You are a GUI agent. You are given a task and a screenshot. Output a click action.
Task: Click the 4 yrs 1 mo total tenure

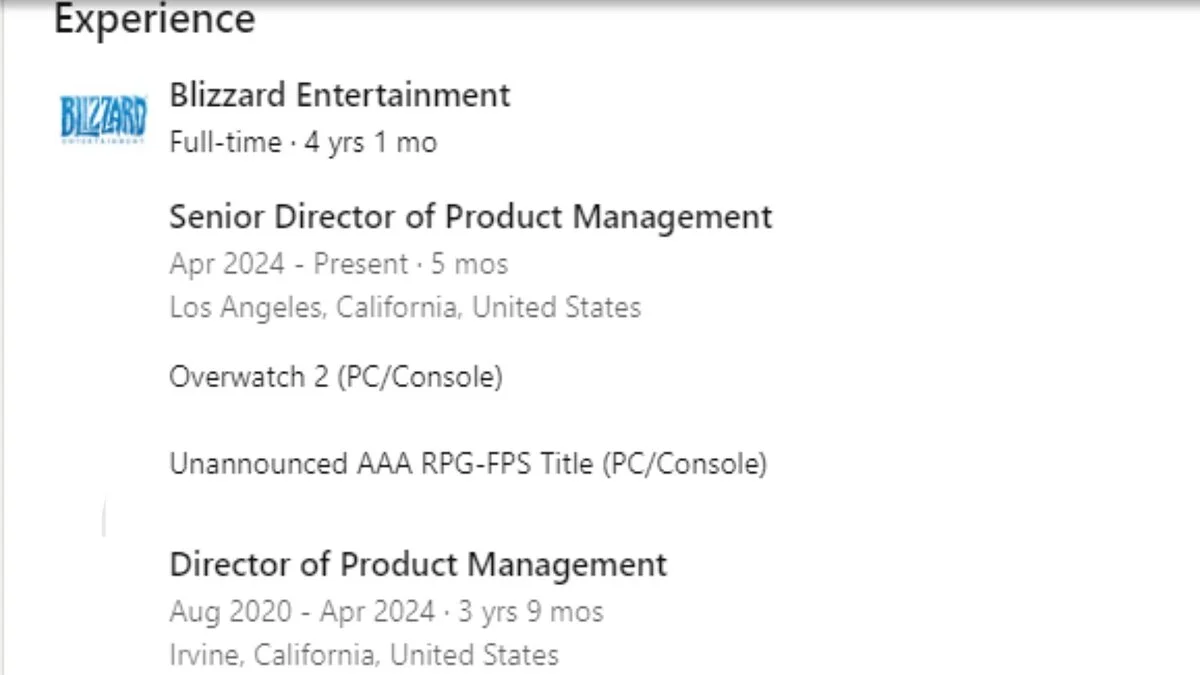click(370, 143)
